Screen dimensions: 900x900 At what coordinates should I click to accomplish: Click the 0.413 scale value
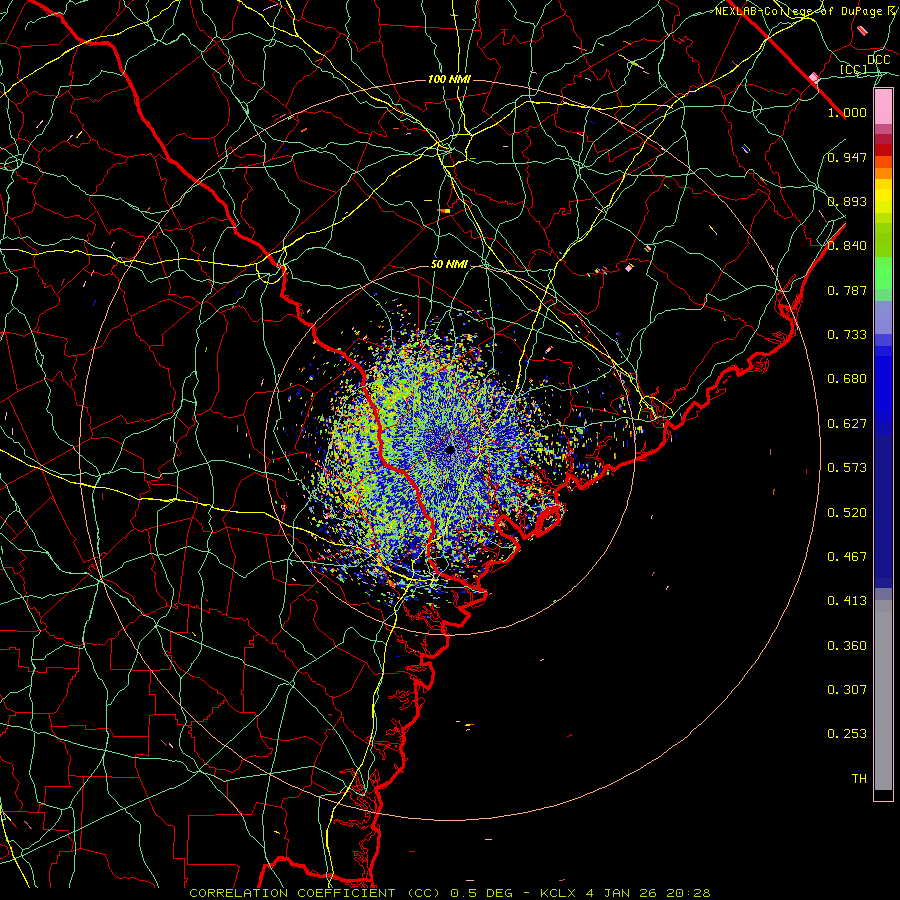pos(847,601)
